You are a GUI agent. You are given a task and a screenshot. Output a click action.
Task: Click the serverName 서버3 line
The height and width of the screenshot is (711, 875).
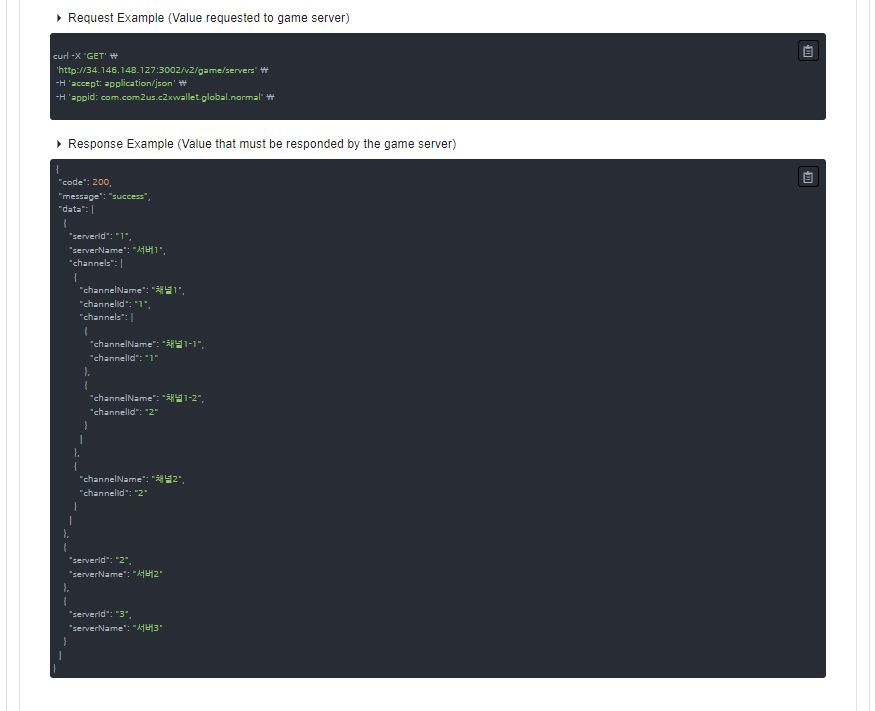(116, 628)
